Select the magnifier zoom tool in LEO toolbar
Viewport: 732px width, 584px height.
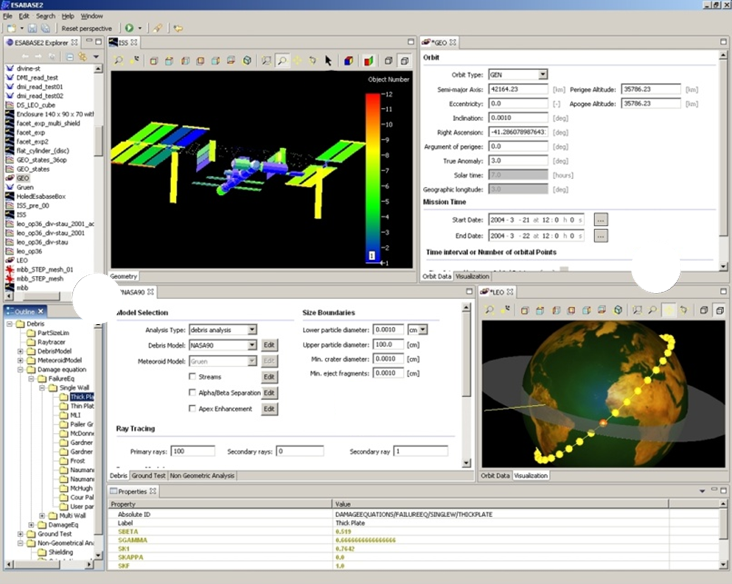click(653, 310)
